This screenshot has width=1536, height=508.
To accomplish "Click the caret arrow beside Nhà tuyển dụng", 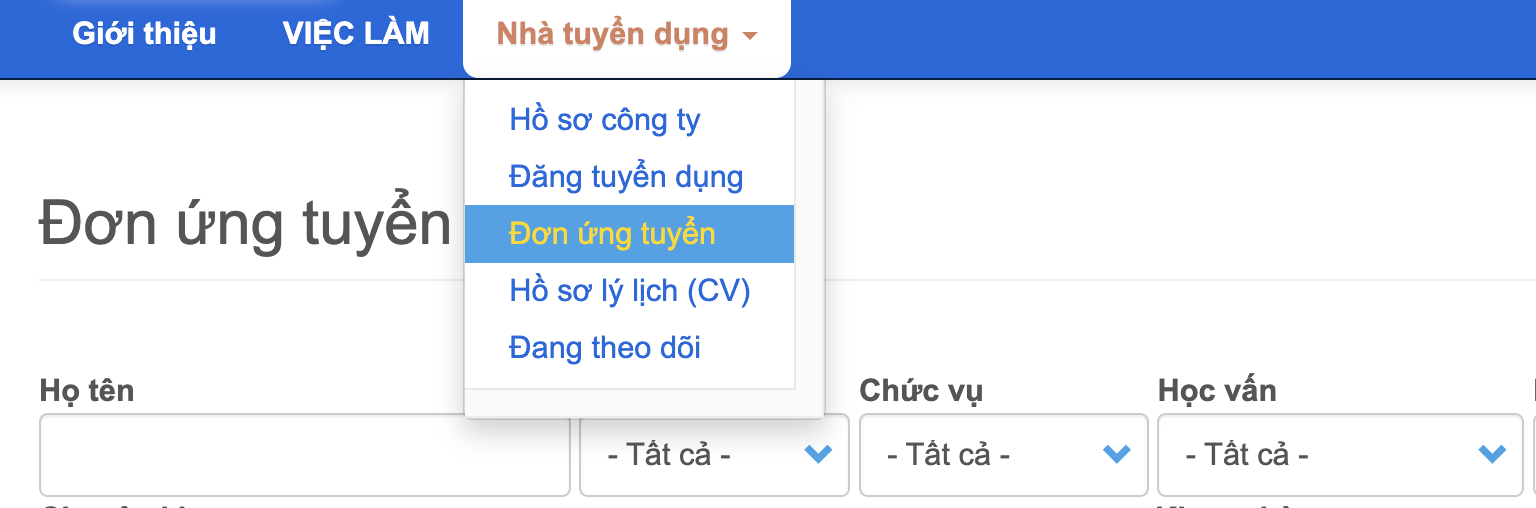I will pyautogui.click(x=750, y=37).
